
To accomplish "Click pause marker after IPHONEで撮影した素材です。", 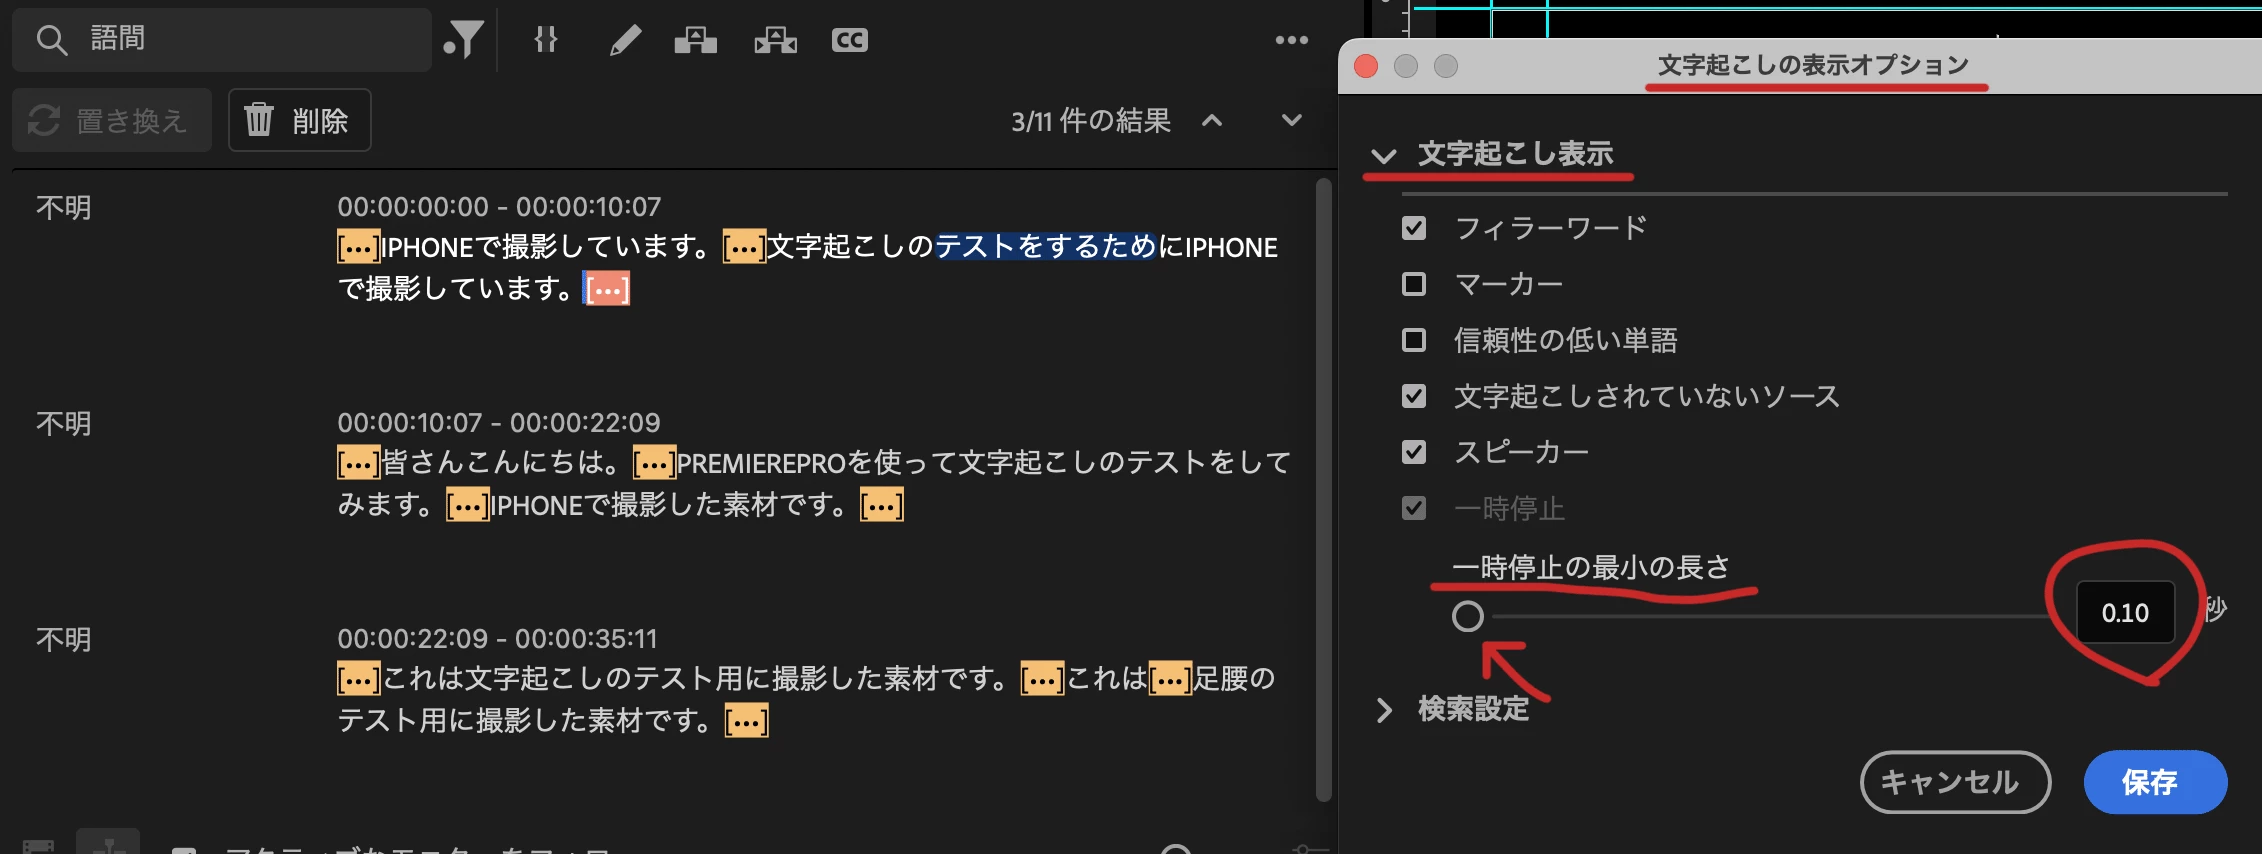I will pos(882,505).
